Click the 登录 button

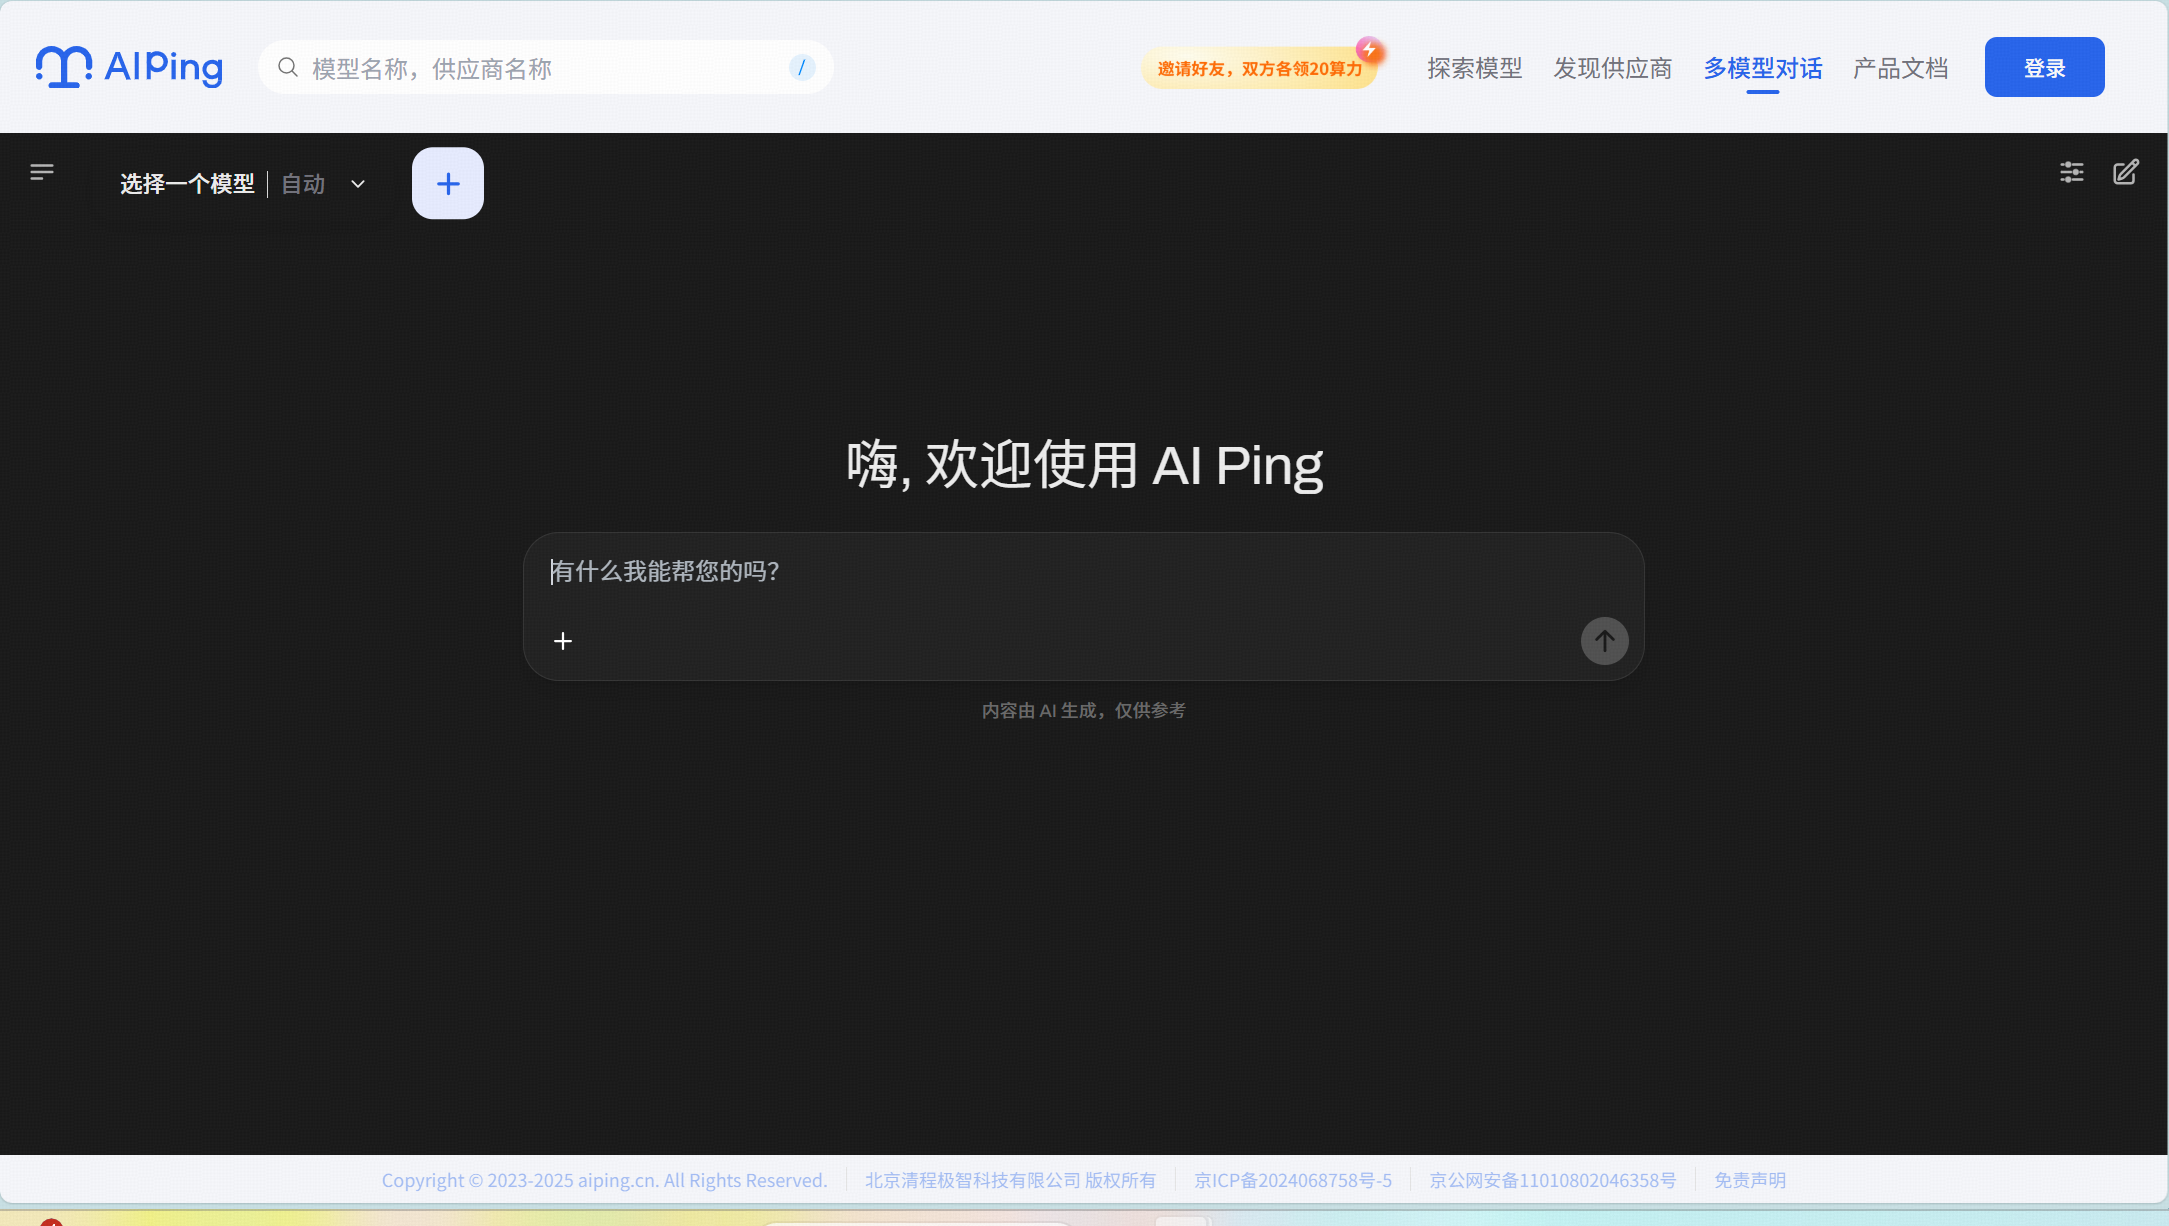click(2044, 66)
